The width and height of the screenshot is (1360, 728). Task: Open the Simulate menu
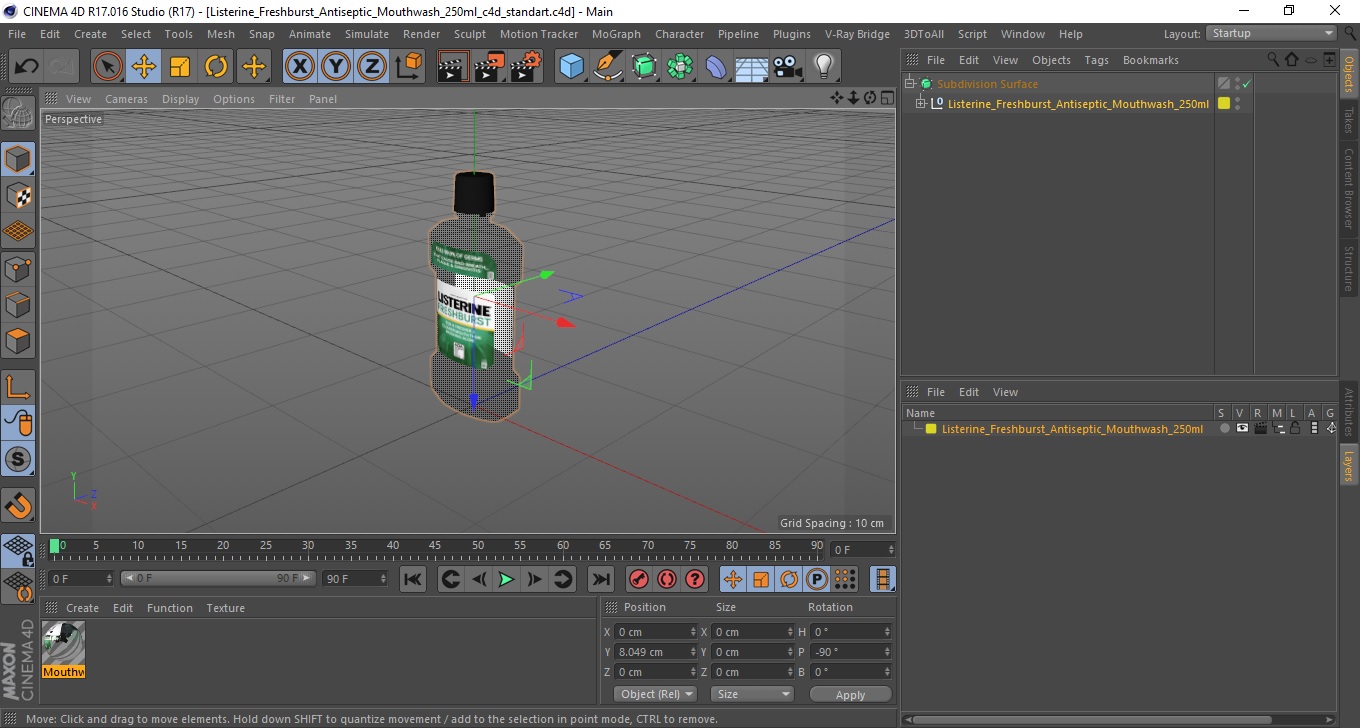pyautogui.click(x=367, y=34)
